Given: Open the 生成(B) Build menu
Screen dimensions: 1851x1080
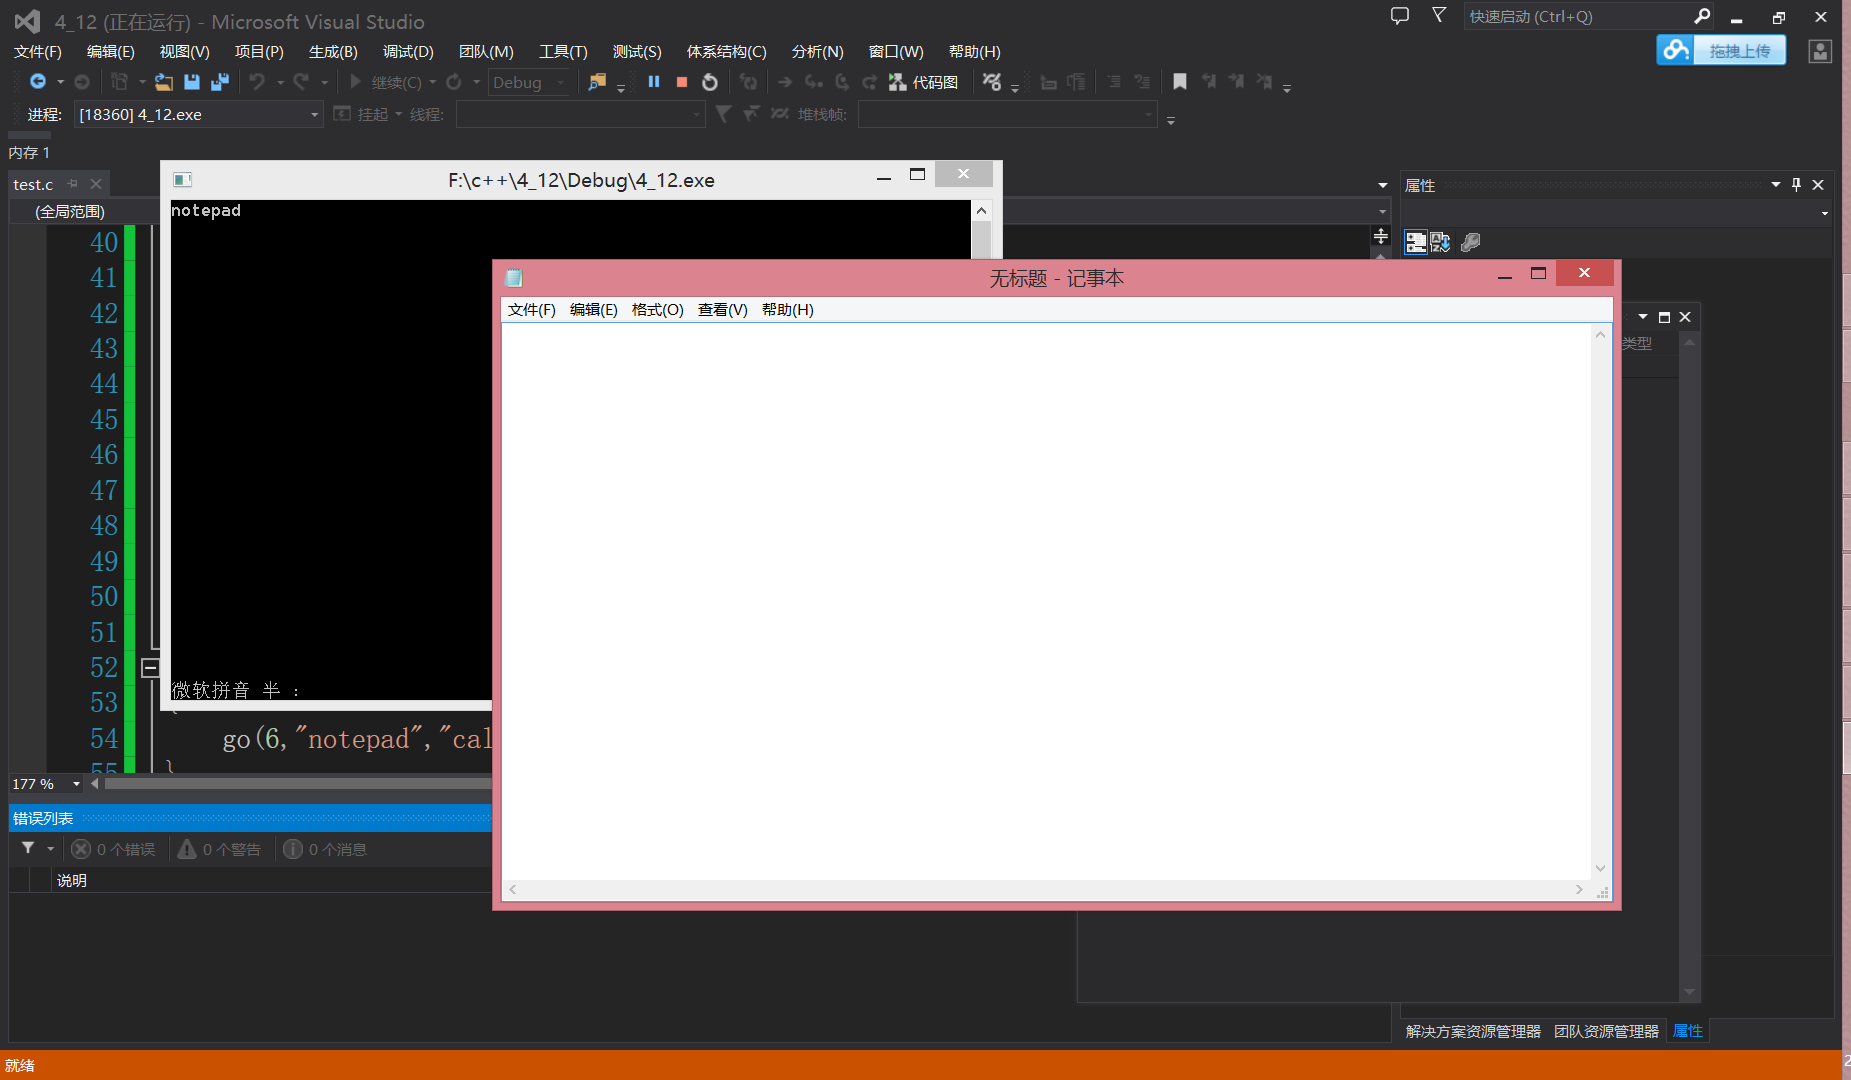Looking at the screenshot, I should click(333, 51).
